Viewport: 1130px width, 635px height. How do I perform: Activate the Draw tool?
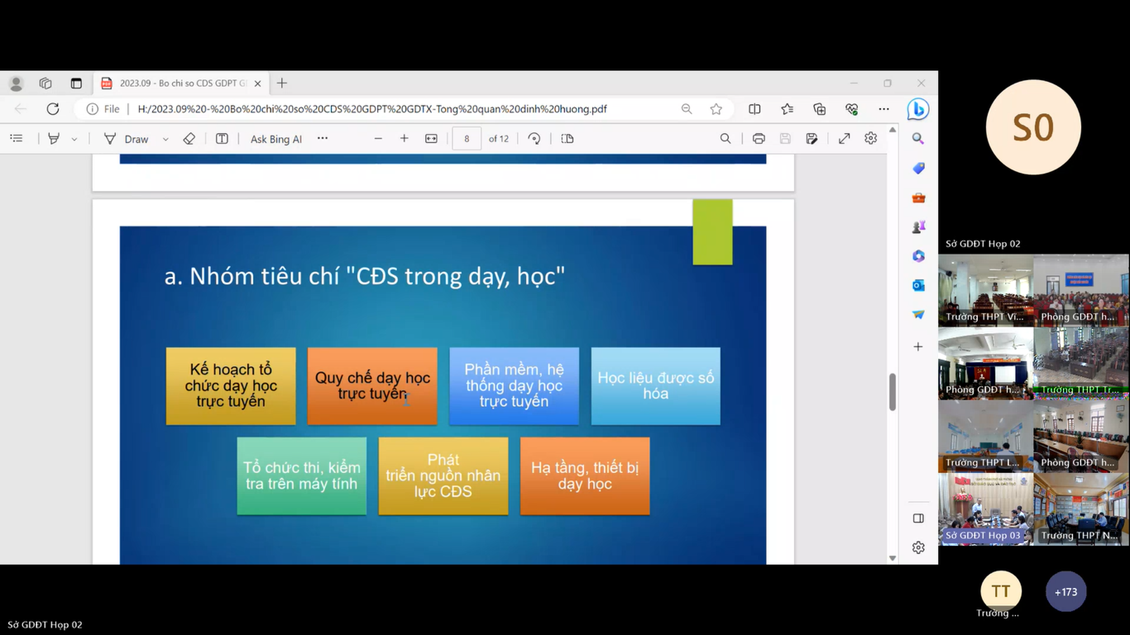127,139
